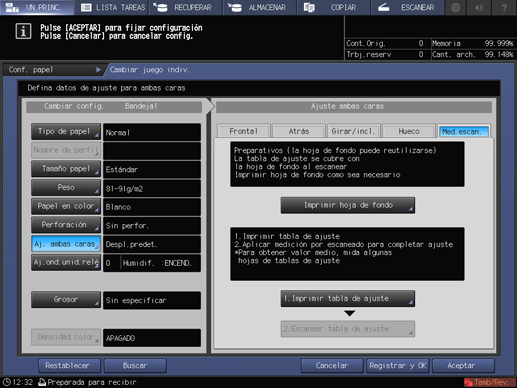Open the Papel en color setting
Screen dimensions: 517x388
tap(66, 206)
